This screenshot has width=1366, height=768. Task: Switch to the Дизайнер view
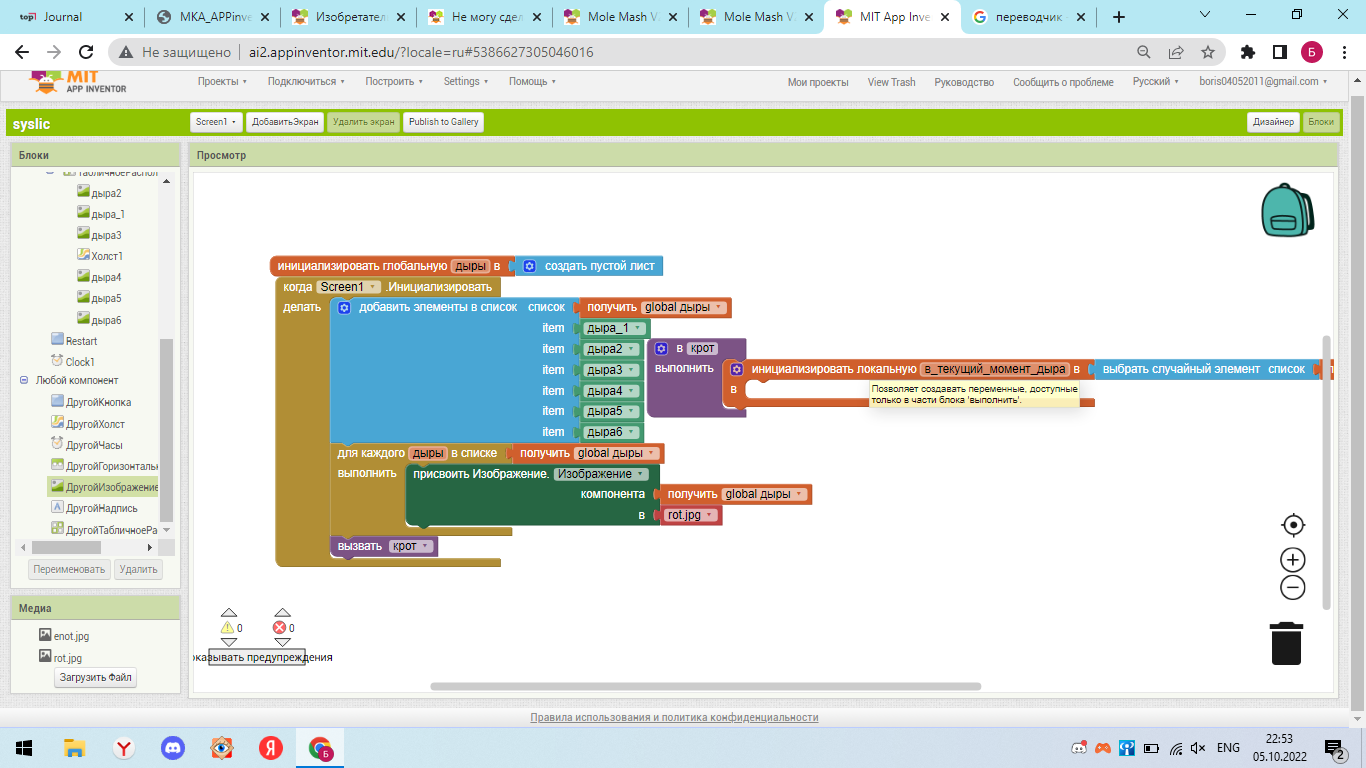[x=1273, y=122]
